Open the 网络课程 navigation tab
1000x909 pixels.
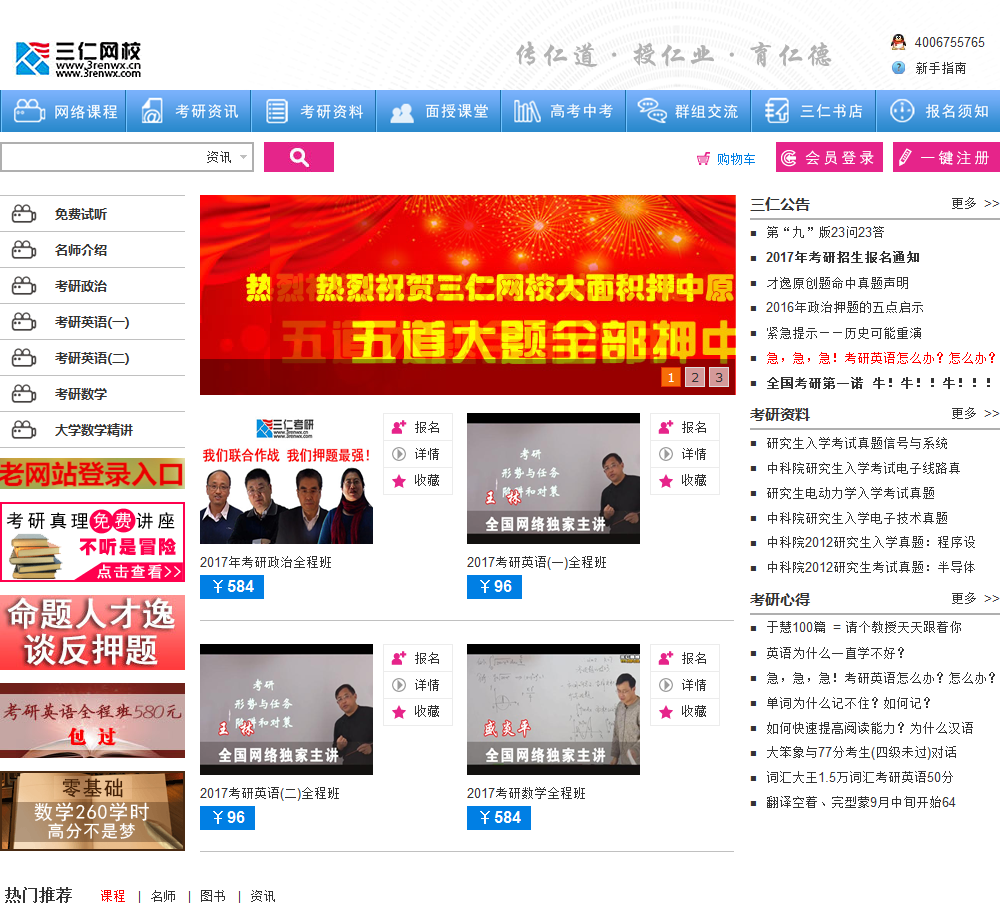coord(63,111)
